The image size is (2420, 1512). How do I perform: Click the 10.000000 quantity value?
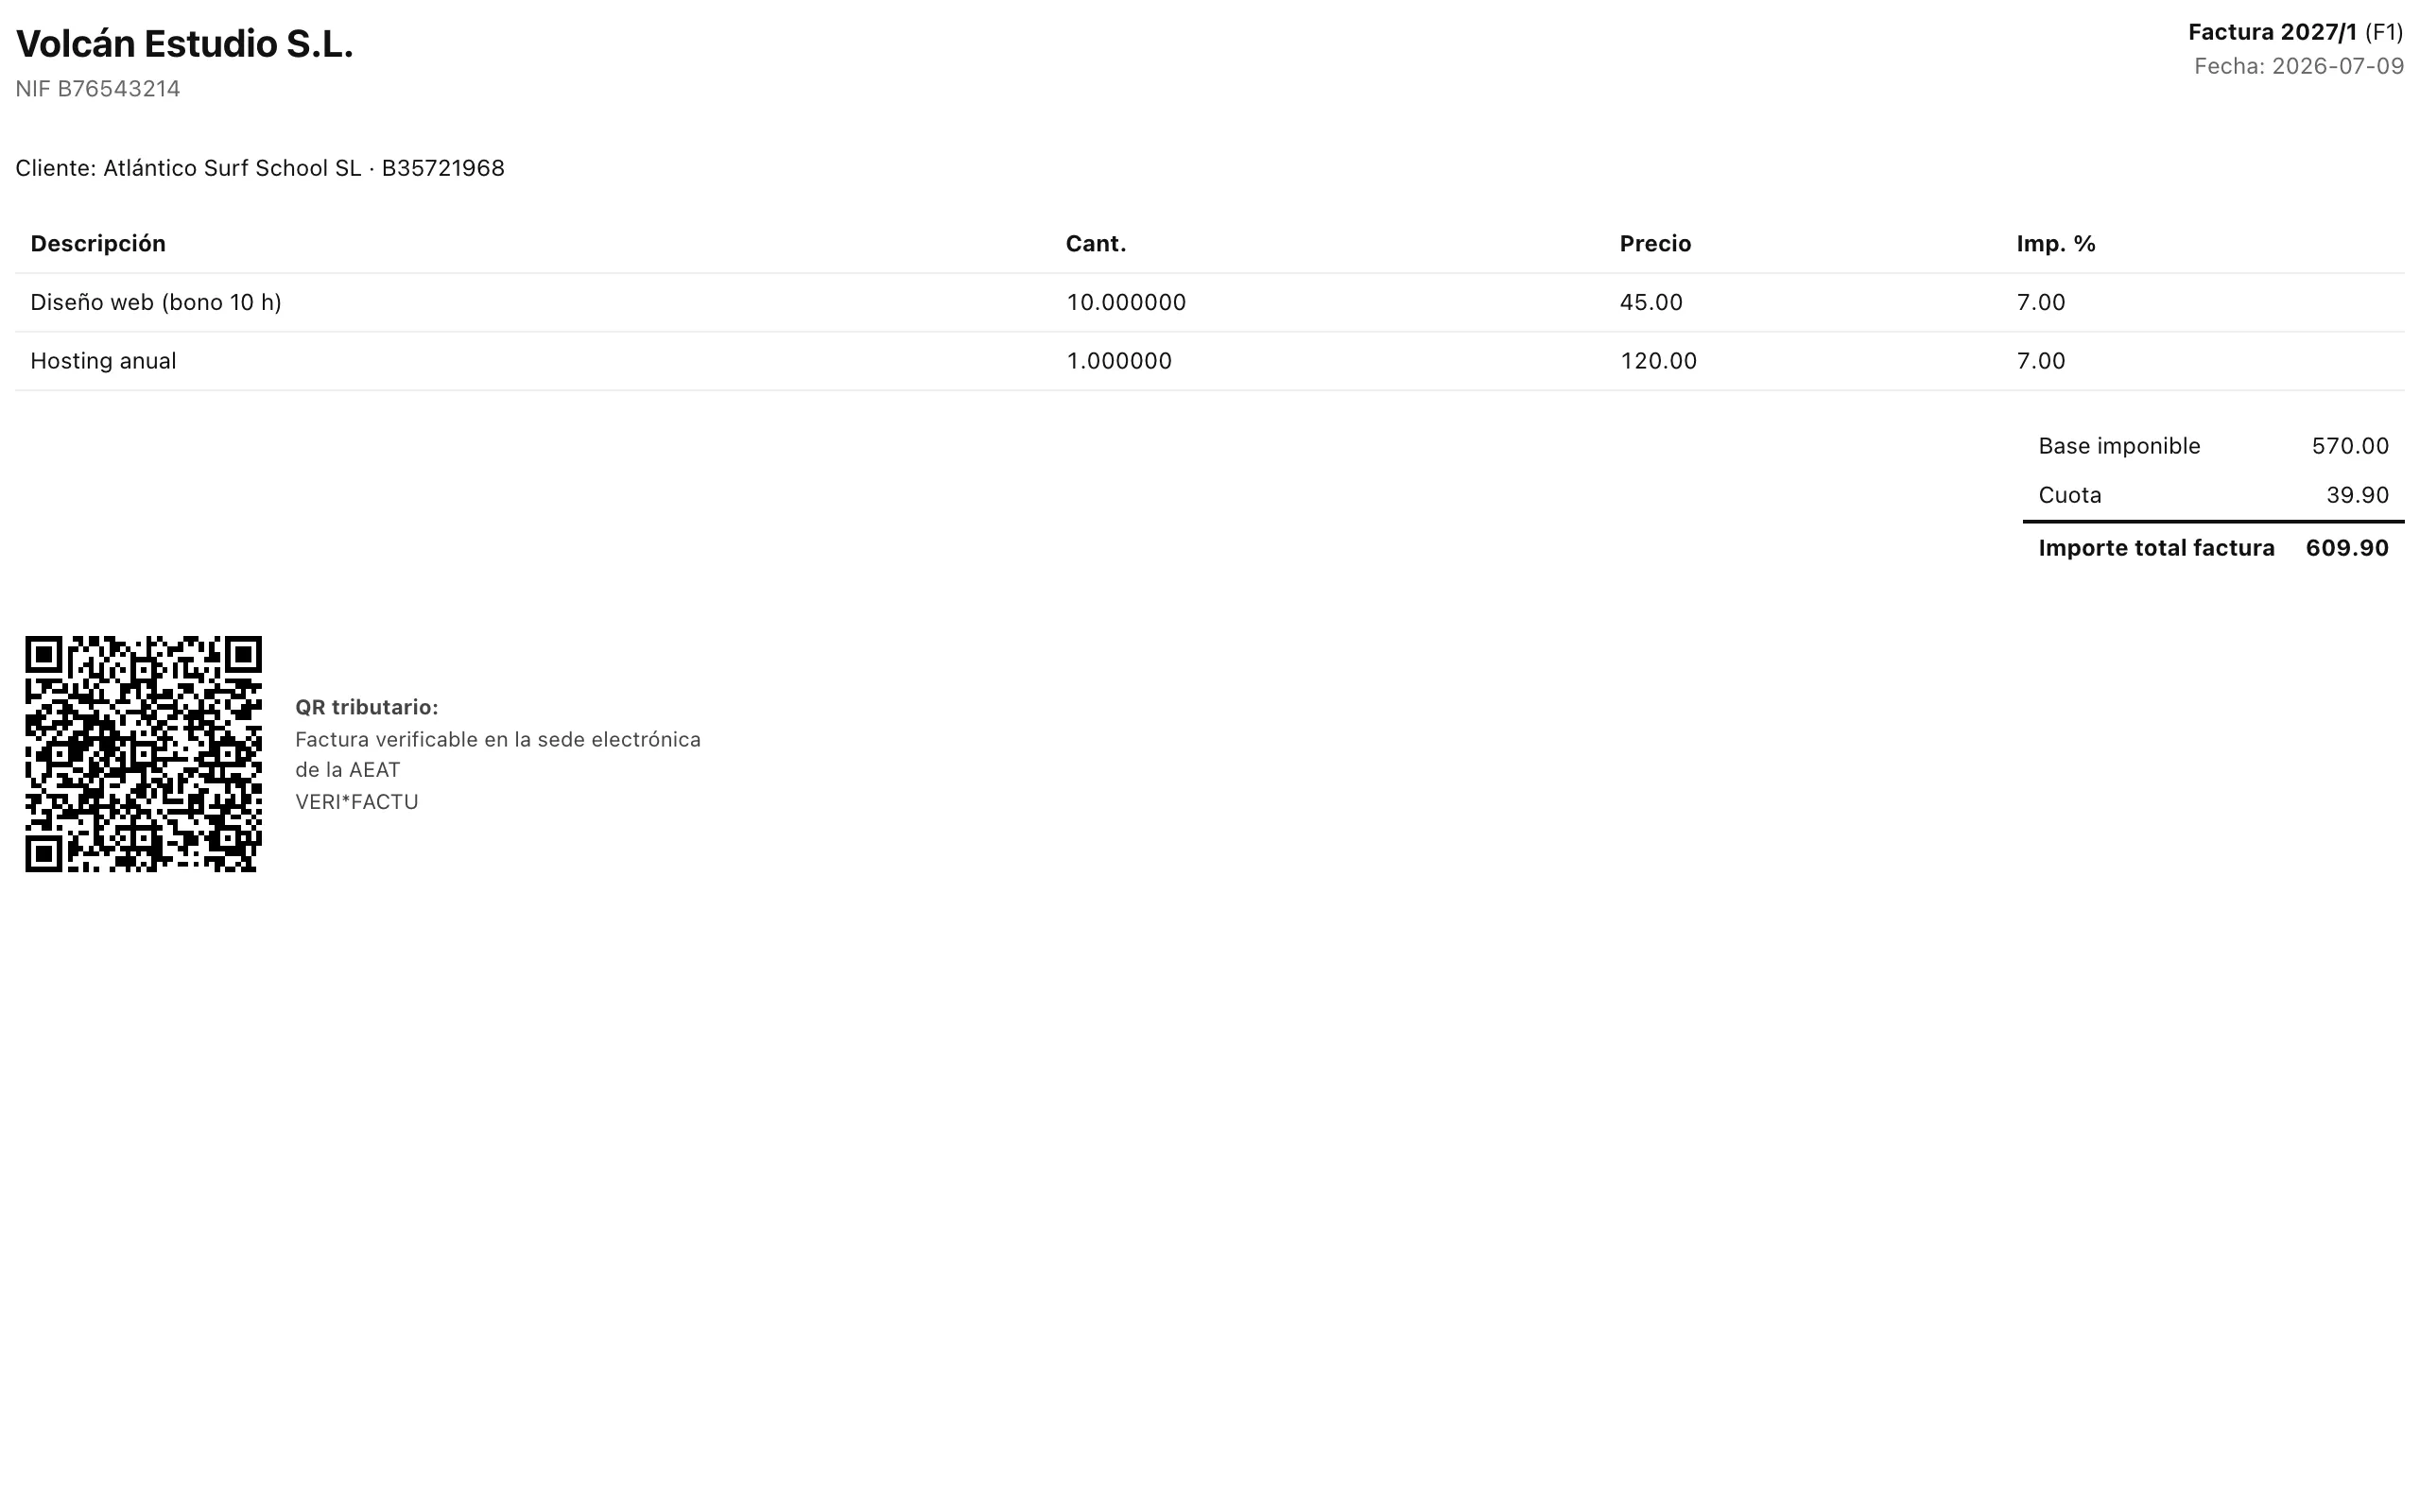pos(1126,302)
